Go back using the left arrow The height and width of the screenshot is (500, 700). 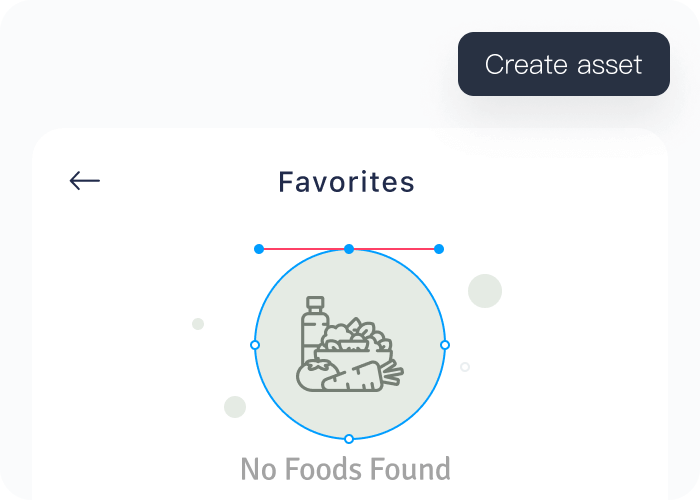coord(85,180)
